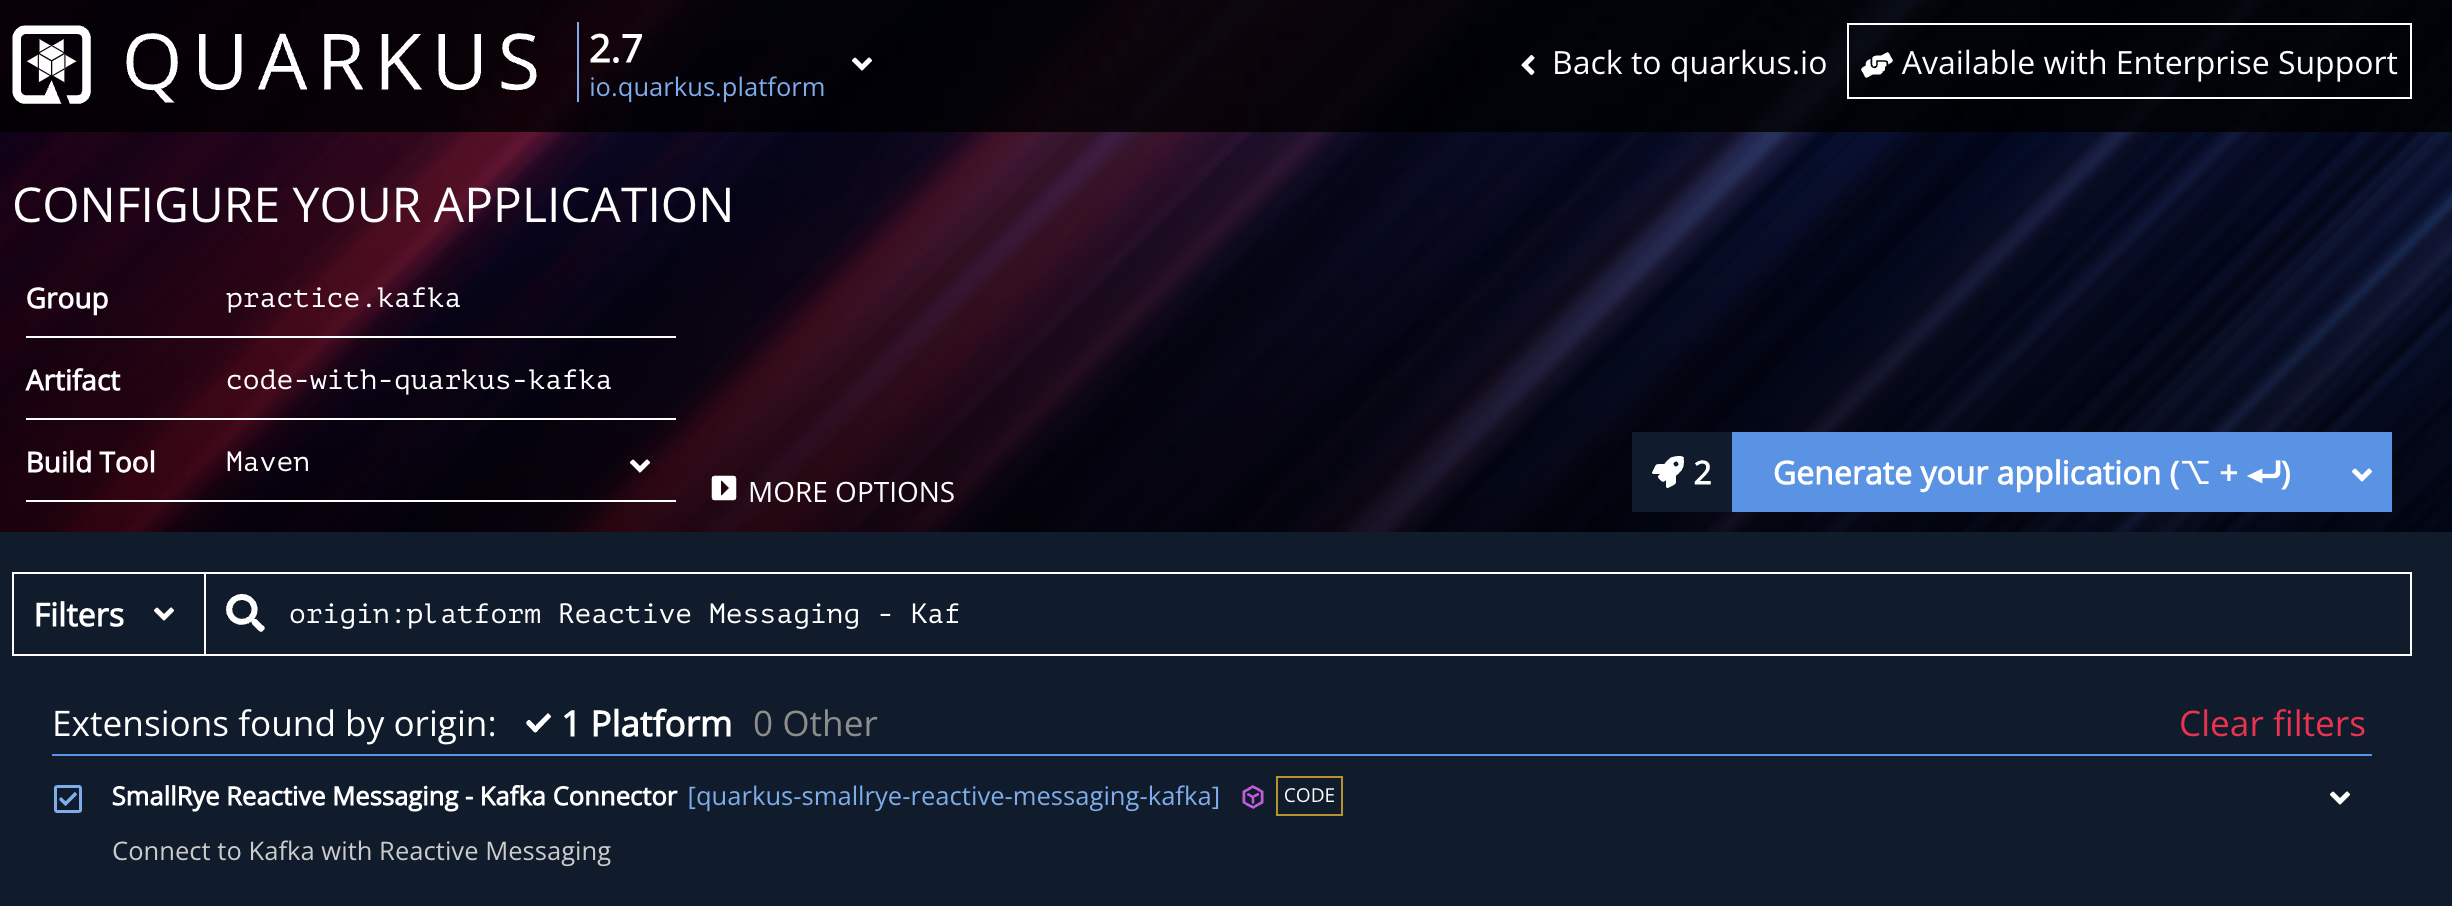This screenshot has width=2452, height=906.
Task: Click the rocket icon showing selected extensions
Action: (1669, 472)
